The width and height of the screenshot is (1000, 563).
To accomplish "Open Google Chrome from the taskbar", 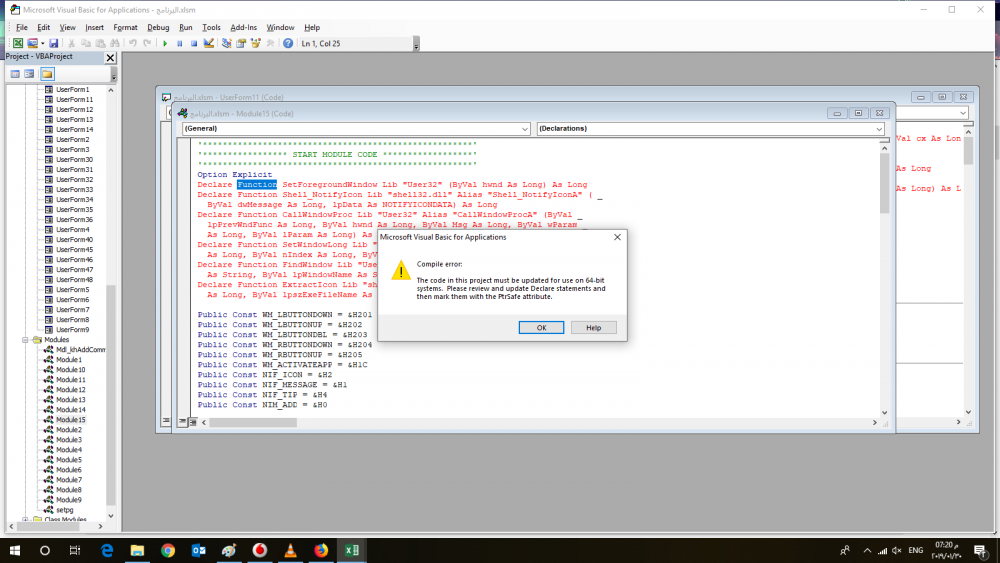I will click(x=168, y=550).
